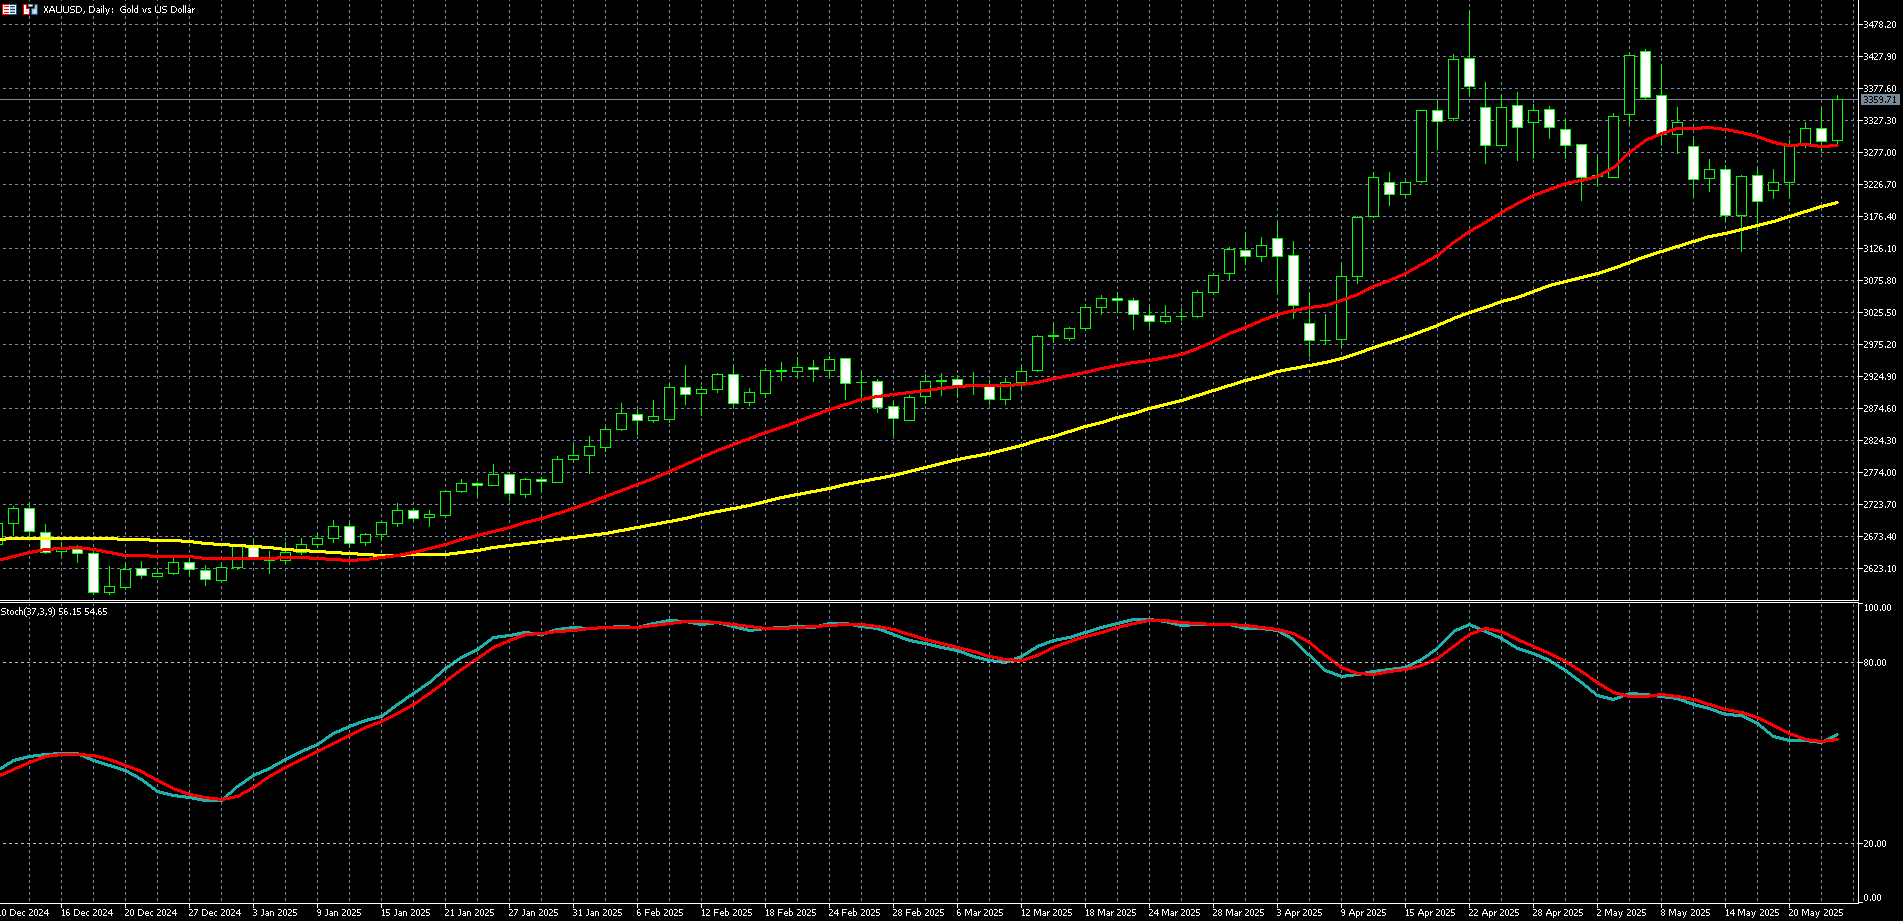The height and width of the screenshot is (921, 1903).
Task: Click the right end of red moving average
Action: click(x=1834, y=145)
